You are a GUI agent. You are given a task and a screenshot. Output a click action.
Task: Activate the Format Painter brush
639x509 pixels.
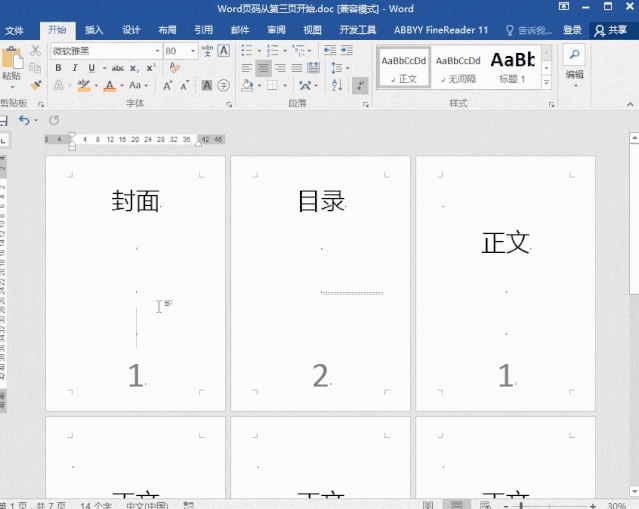(x=36, y=85)
